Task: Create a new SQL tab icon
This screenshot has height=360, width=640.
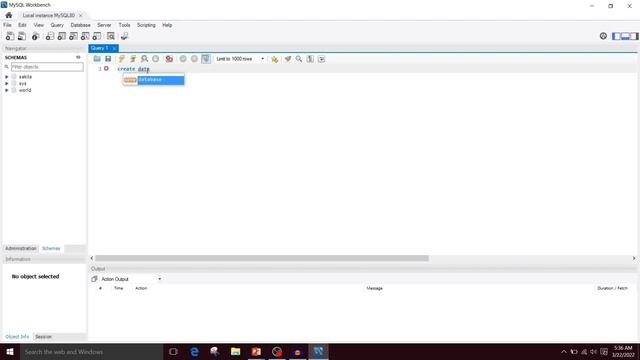Action: 10,36
